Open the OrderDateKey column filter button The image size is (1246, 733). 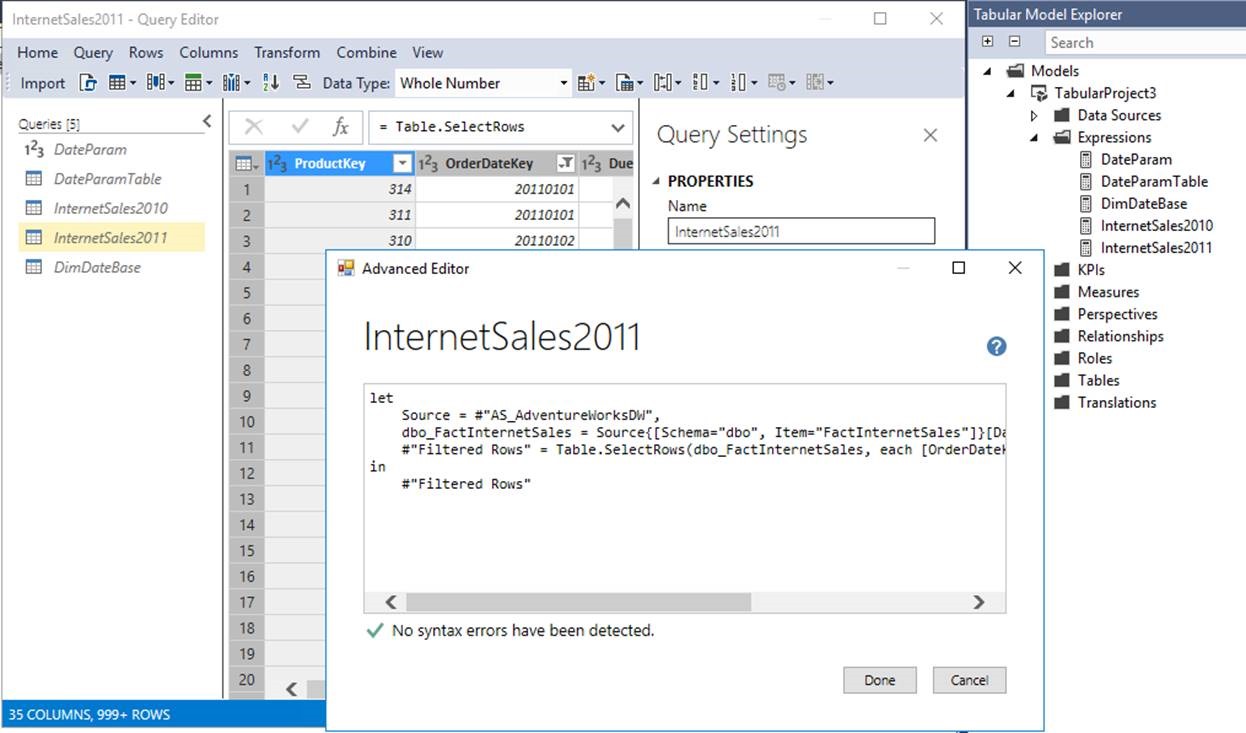pyautogui.click(x=566, y=163)
